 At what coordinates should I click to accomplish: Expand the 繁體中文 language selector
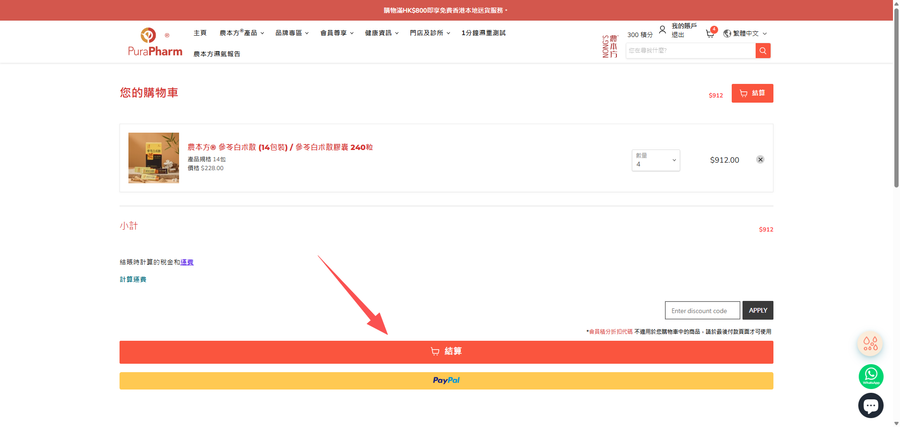click(745, 33)
